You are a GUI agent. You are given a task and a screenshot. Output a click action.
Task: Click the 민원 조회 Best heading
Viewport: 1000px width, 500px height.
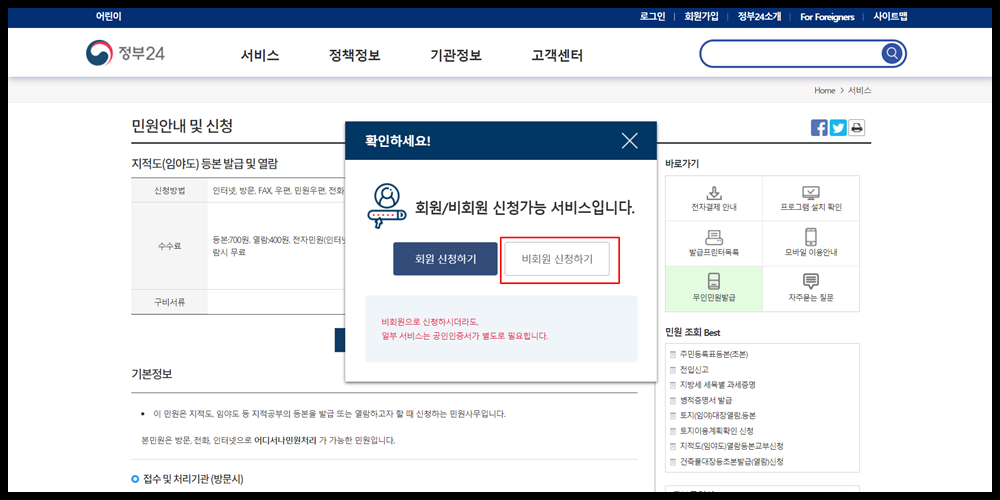pyautogui.click(x=693, y=332)
